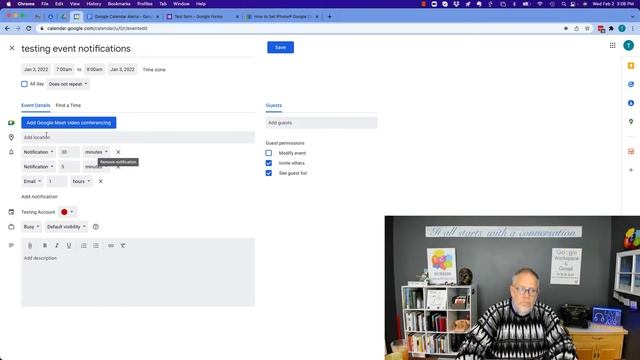The height and width of the screenshot is (360, 640).
Task: Open minutes unit dropdown on first notification
Action: pos(96,152)
